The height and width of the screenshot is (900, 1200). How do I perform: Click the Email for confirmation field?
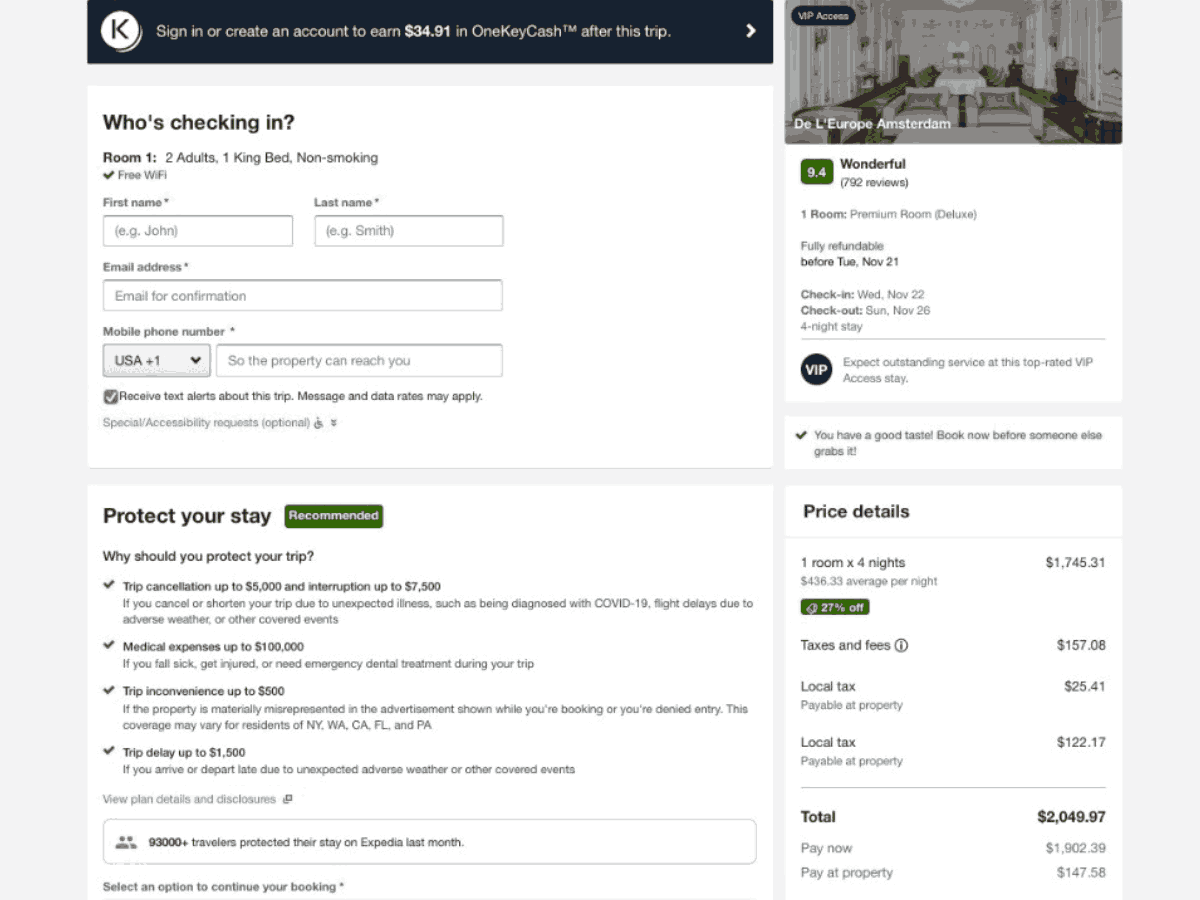302,295
